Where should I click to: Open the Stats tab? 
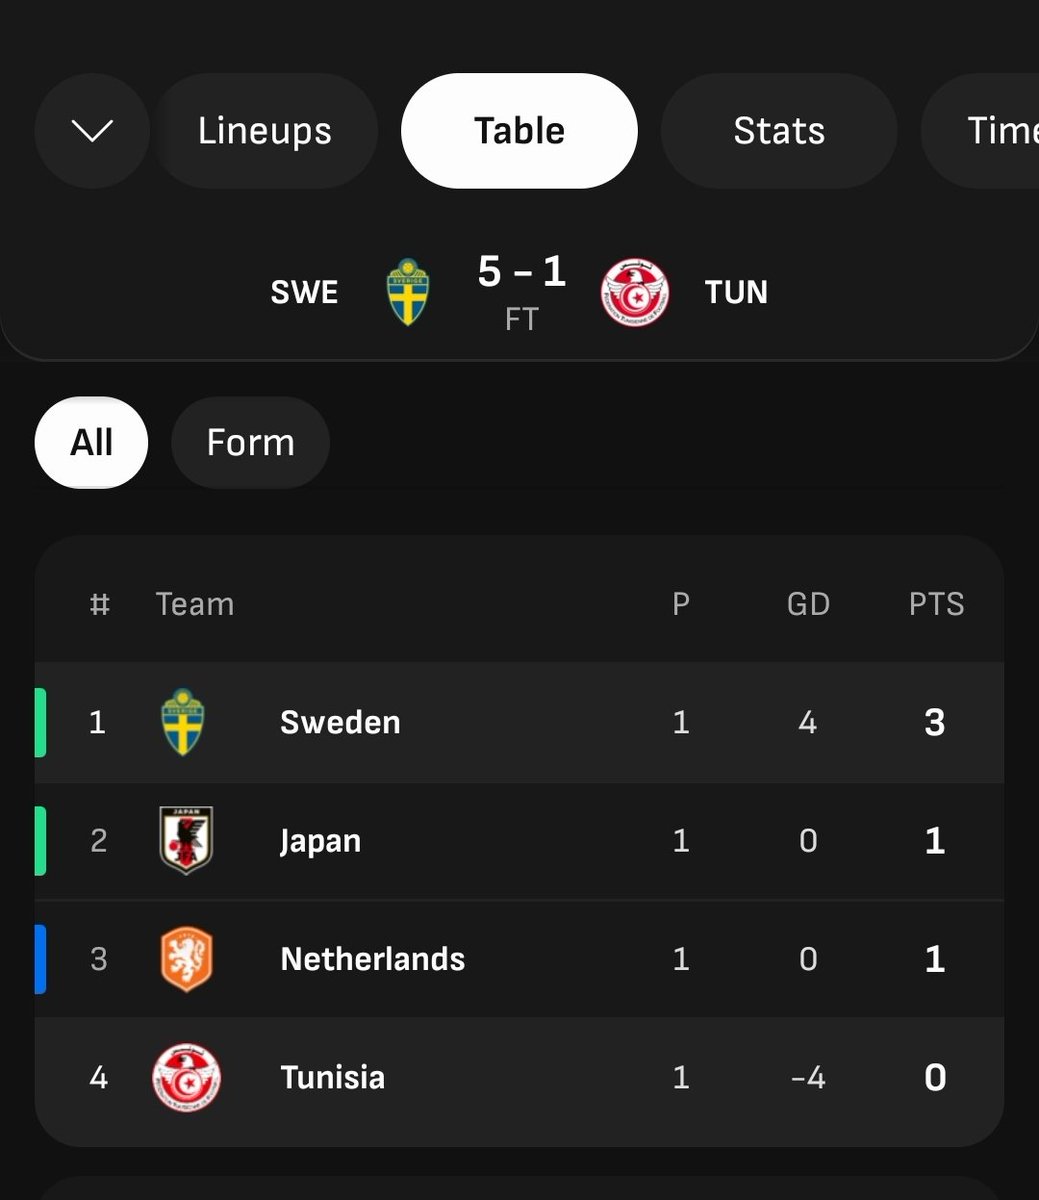779,131
